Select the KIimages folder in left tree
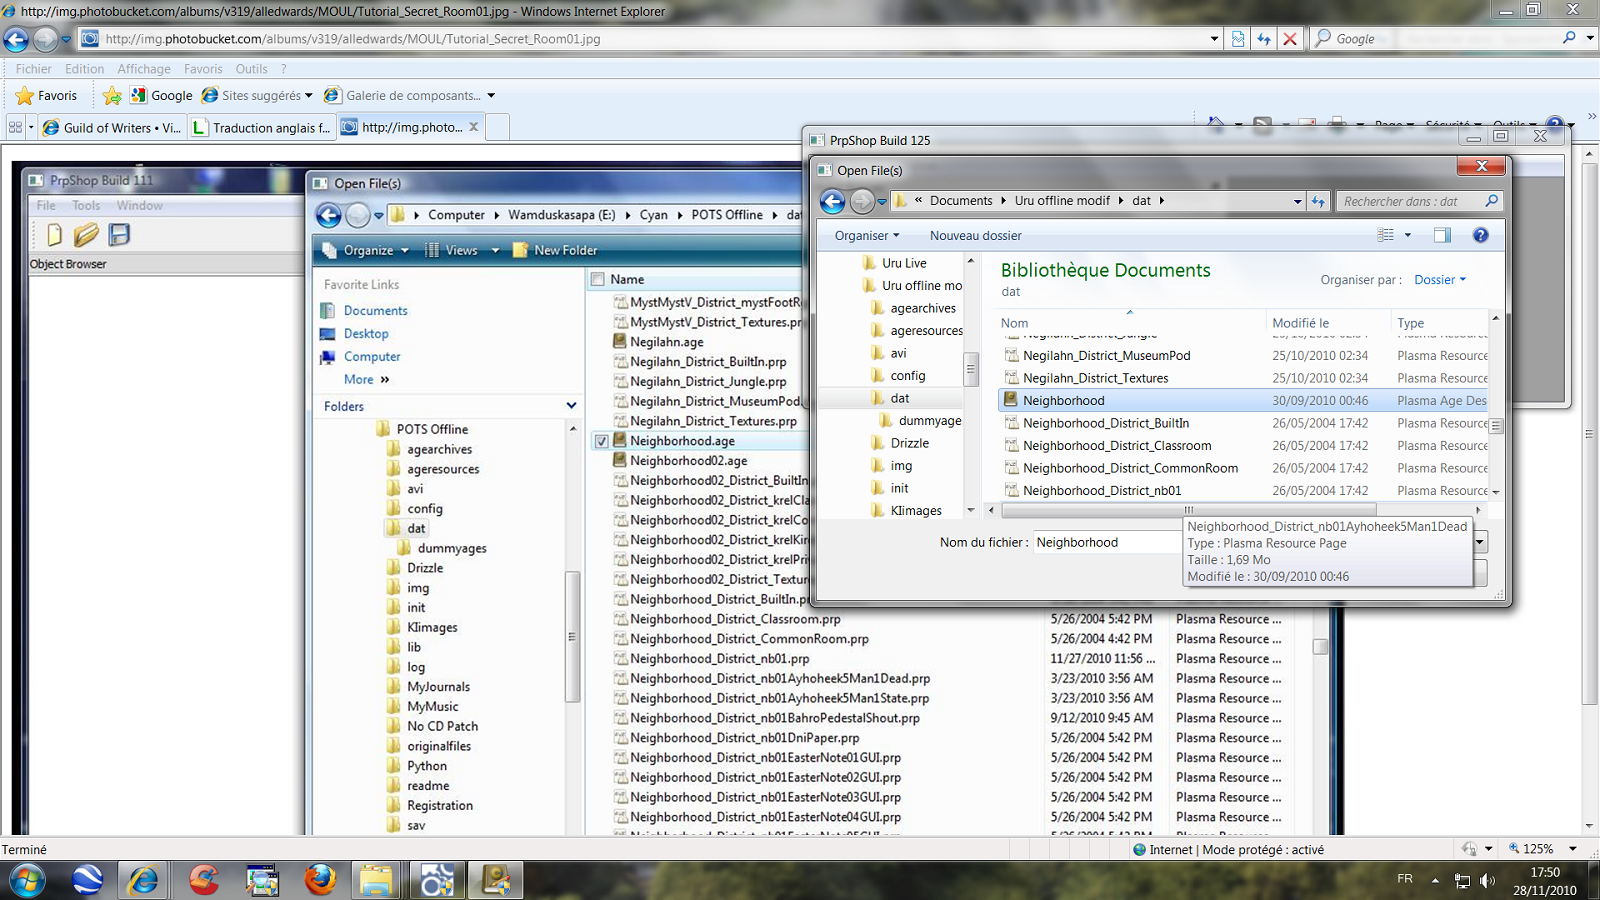 [432, 628]
